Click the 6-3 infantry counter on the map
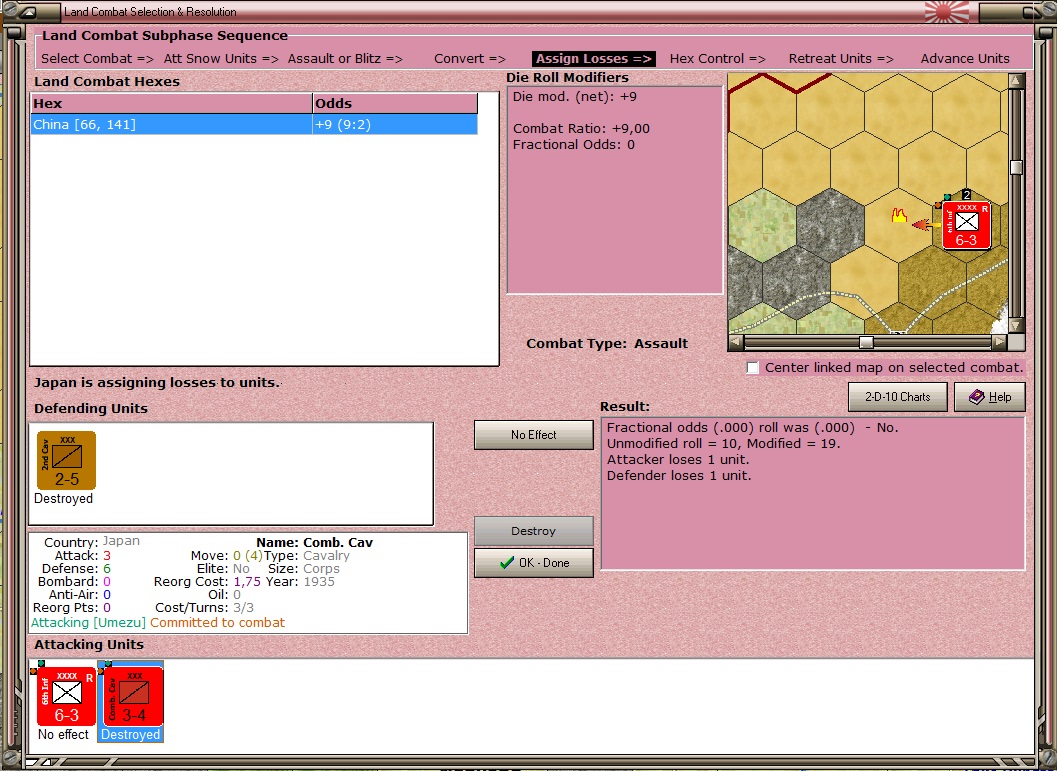Viewport: 1057px width, 771px height. click(966, 226)
